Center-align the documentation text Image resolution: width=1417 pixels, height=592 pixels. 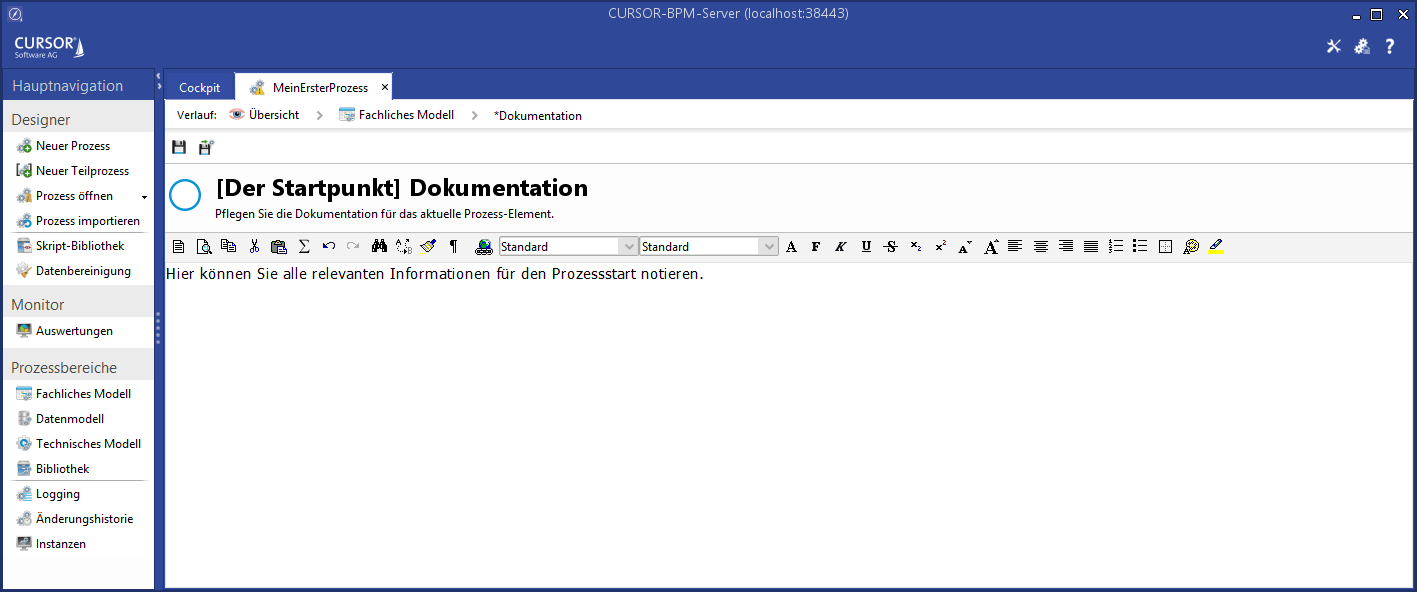(x=1041, y=246)
